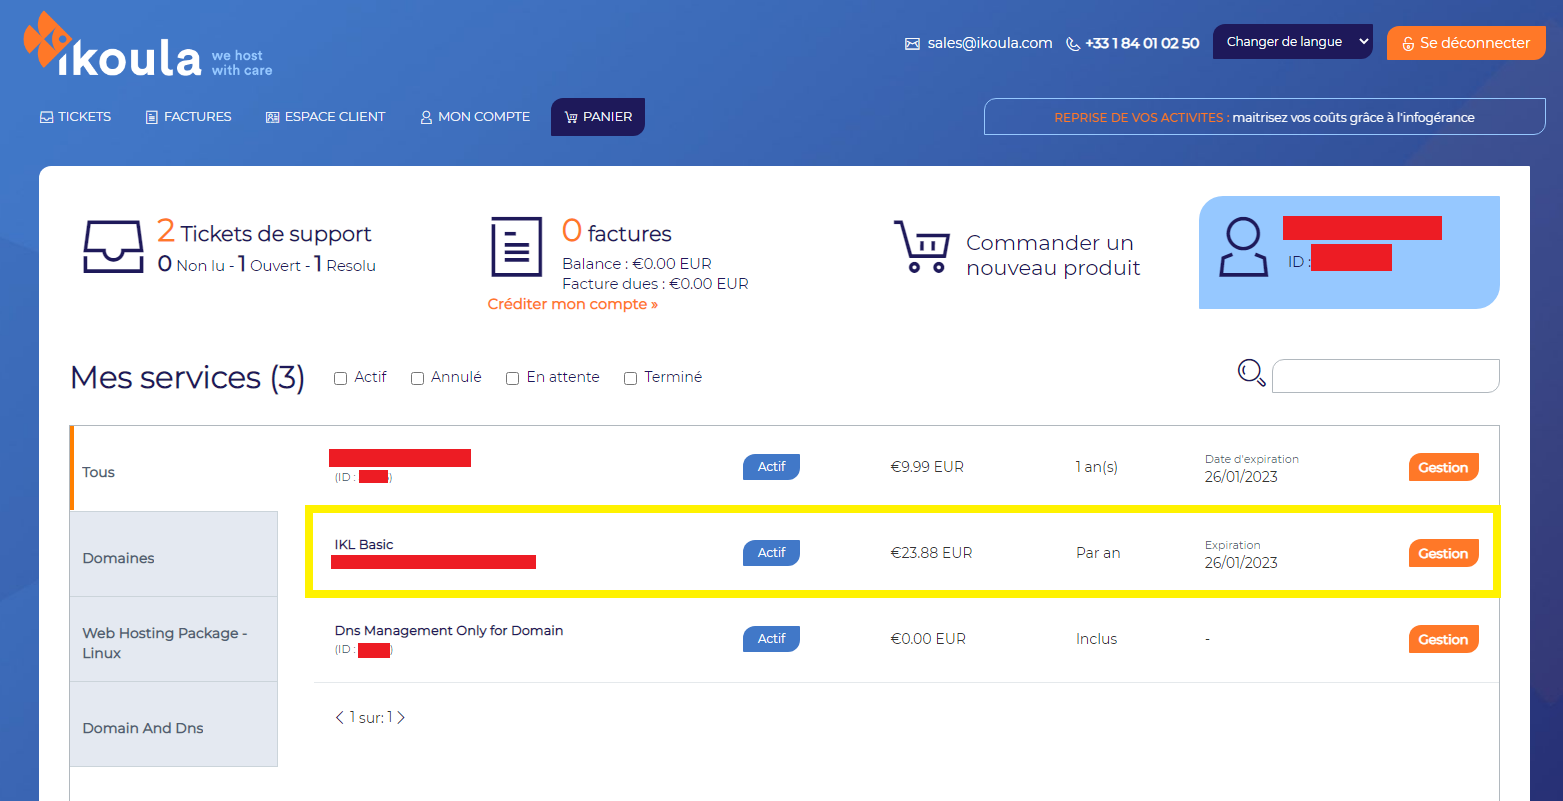Click the services search input field
This screenshot has width=1563, height=801.
coord(1385,376)
